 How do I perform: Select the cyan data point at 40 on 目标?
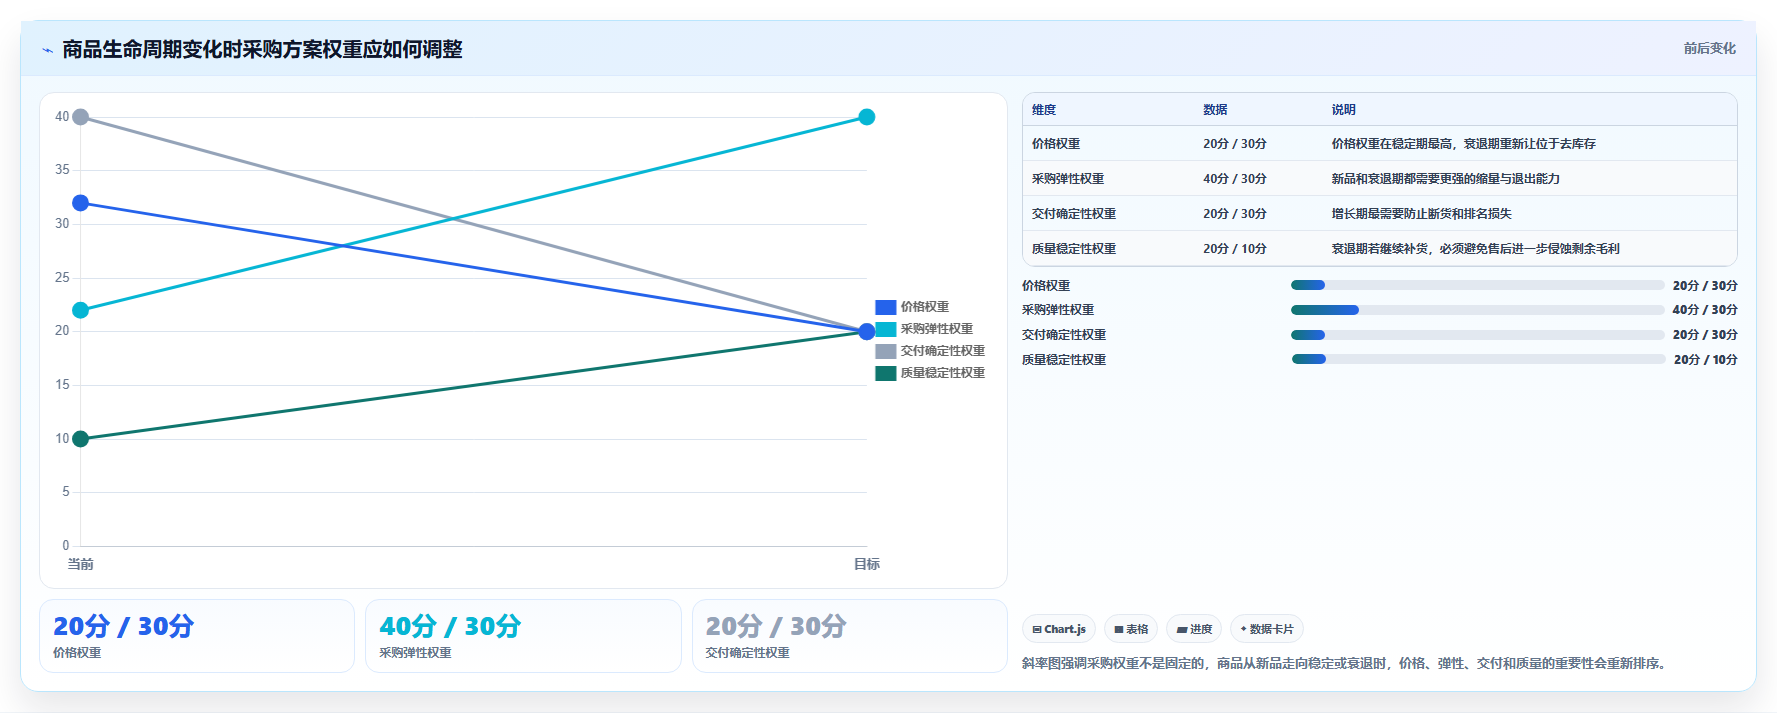(x=867, y=117)
